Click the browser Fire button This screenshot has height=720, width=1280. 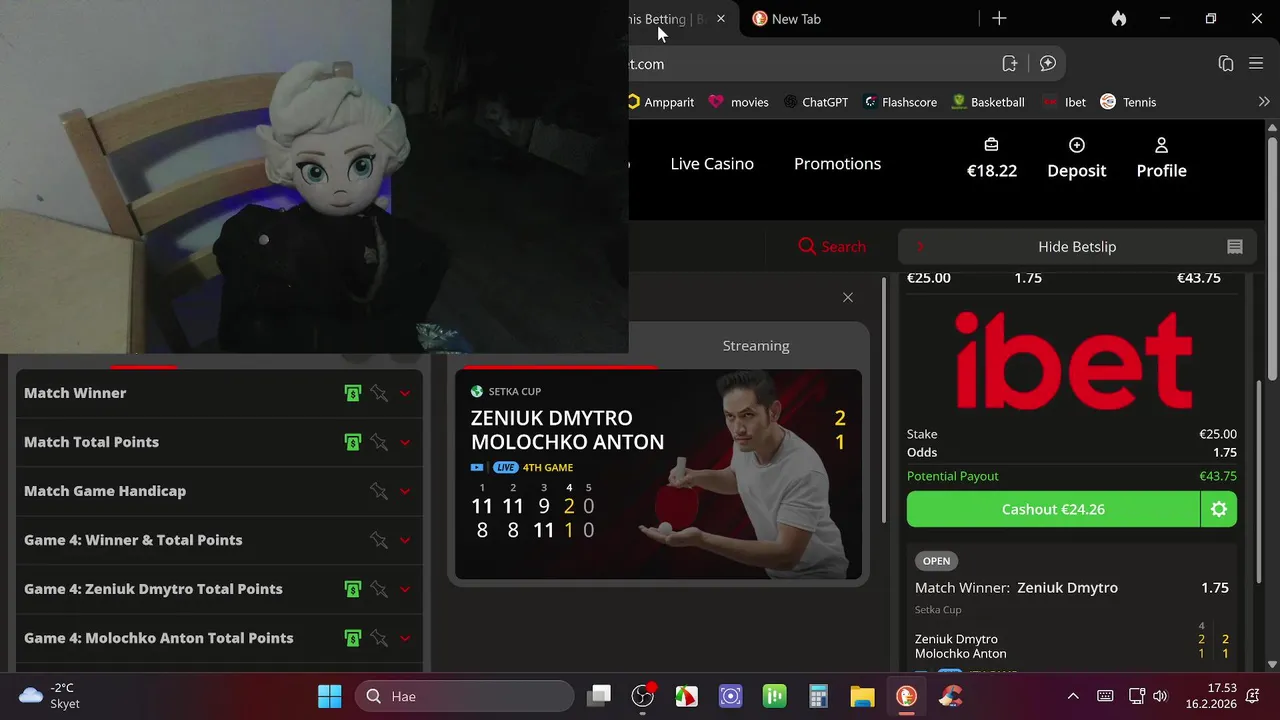click(x=1119, y=19)
